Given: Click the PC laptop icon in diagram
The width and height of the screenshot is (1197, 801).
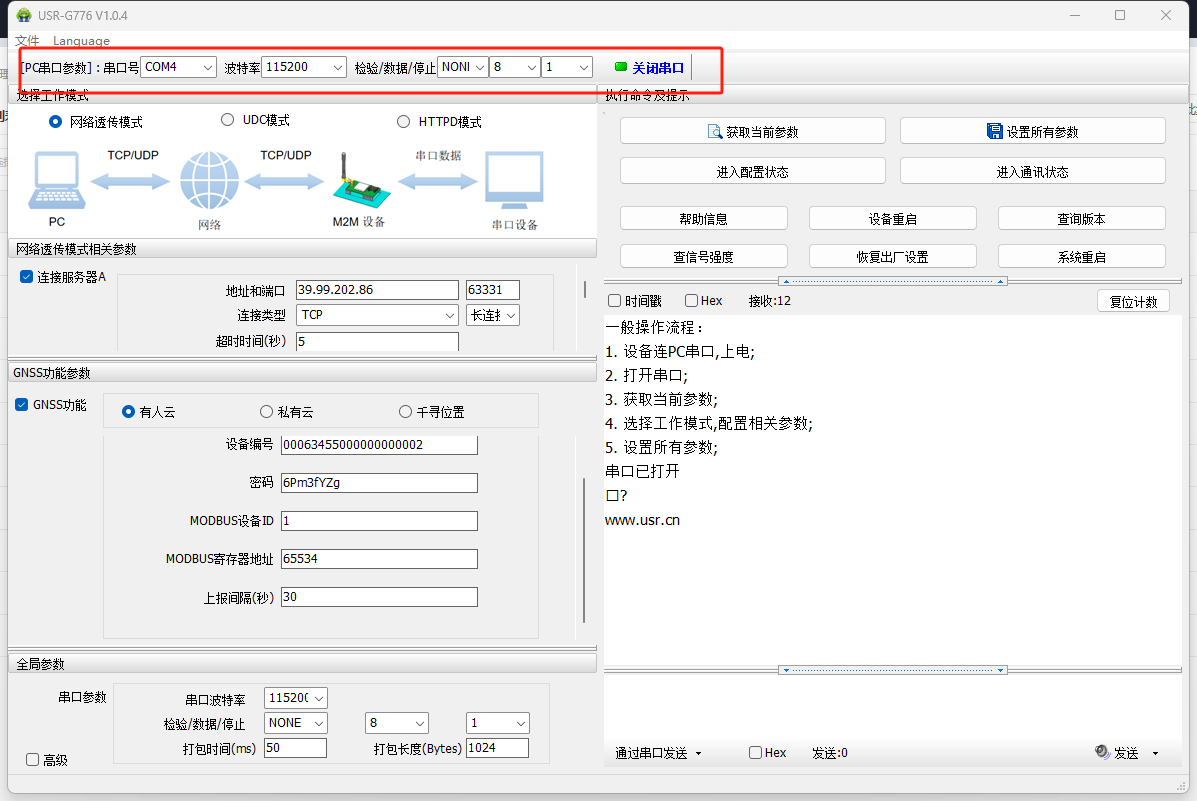Looking at the screenshot, I should (56, 181).
